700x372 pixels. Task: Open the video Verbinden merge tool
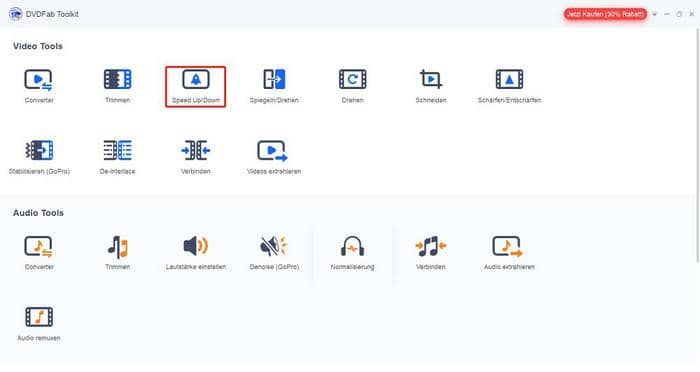tap(196, 157)
